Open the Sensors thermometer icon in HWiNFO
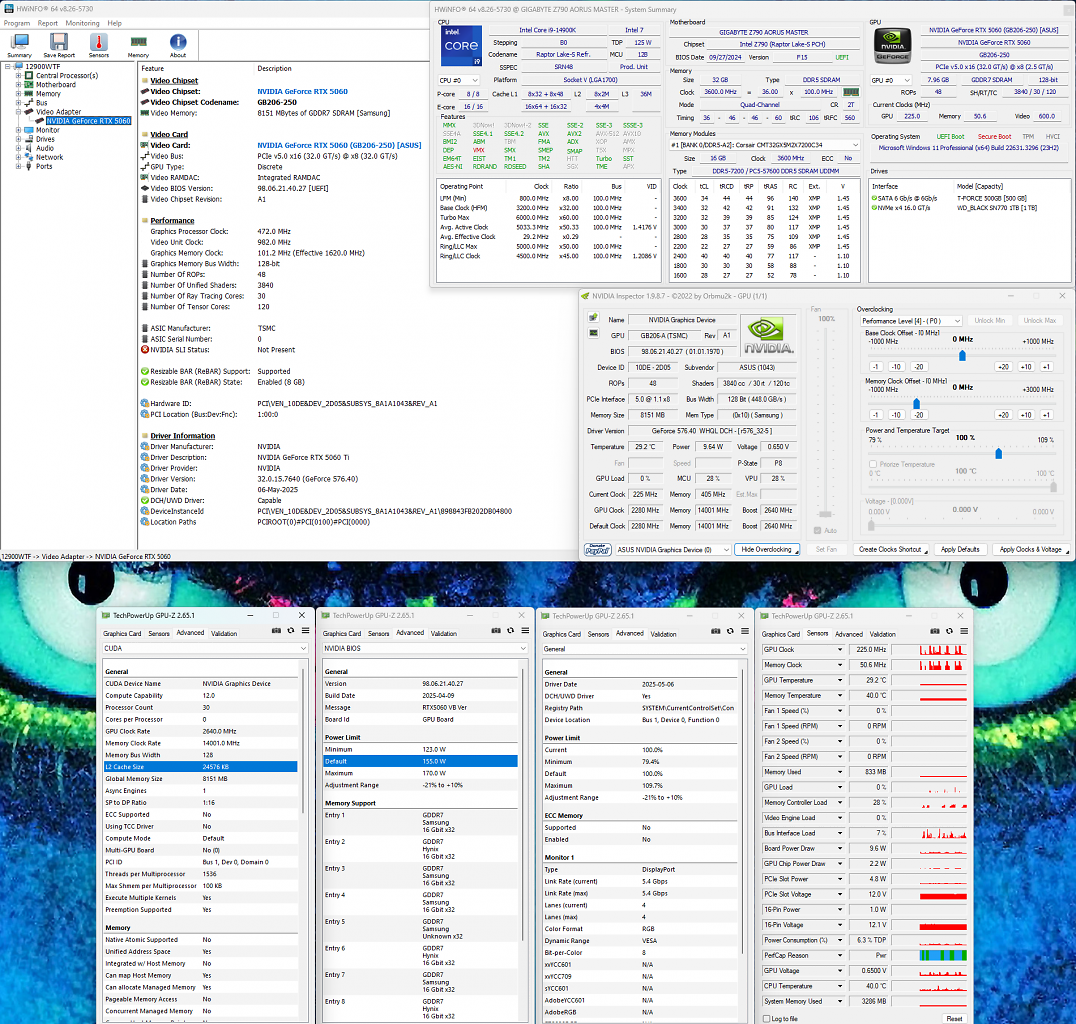The image size is (1076, 1024). 98,45
